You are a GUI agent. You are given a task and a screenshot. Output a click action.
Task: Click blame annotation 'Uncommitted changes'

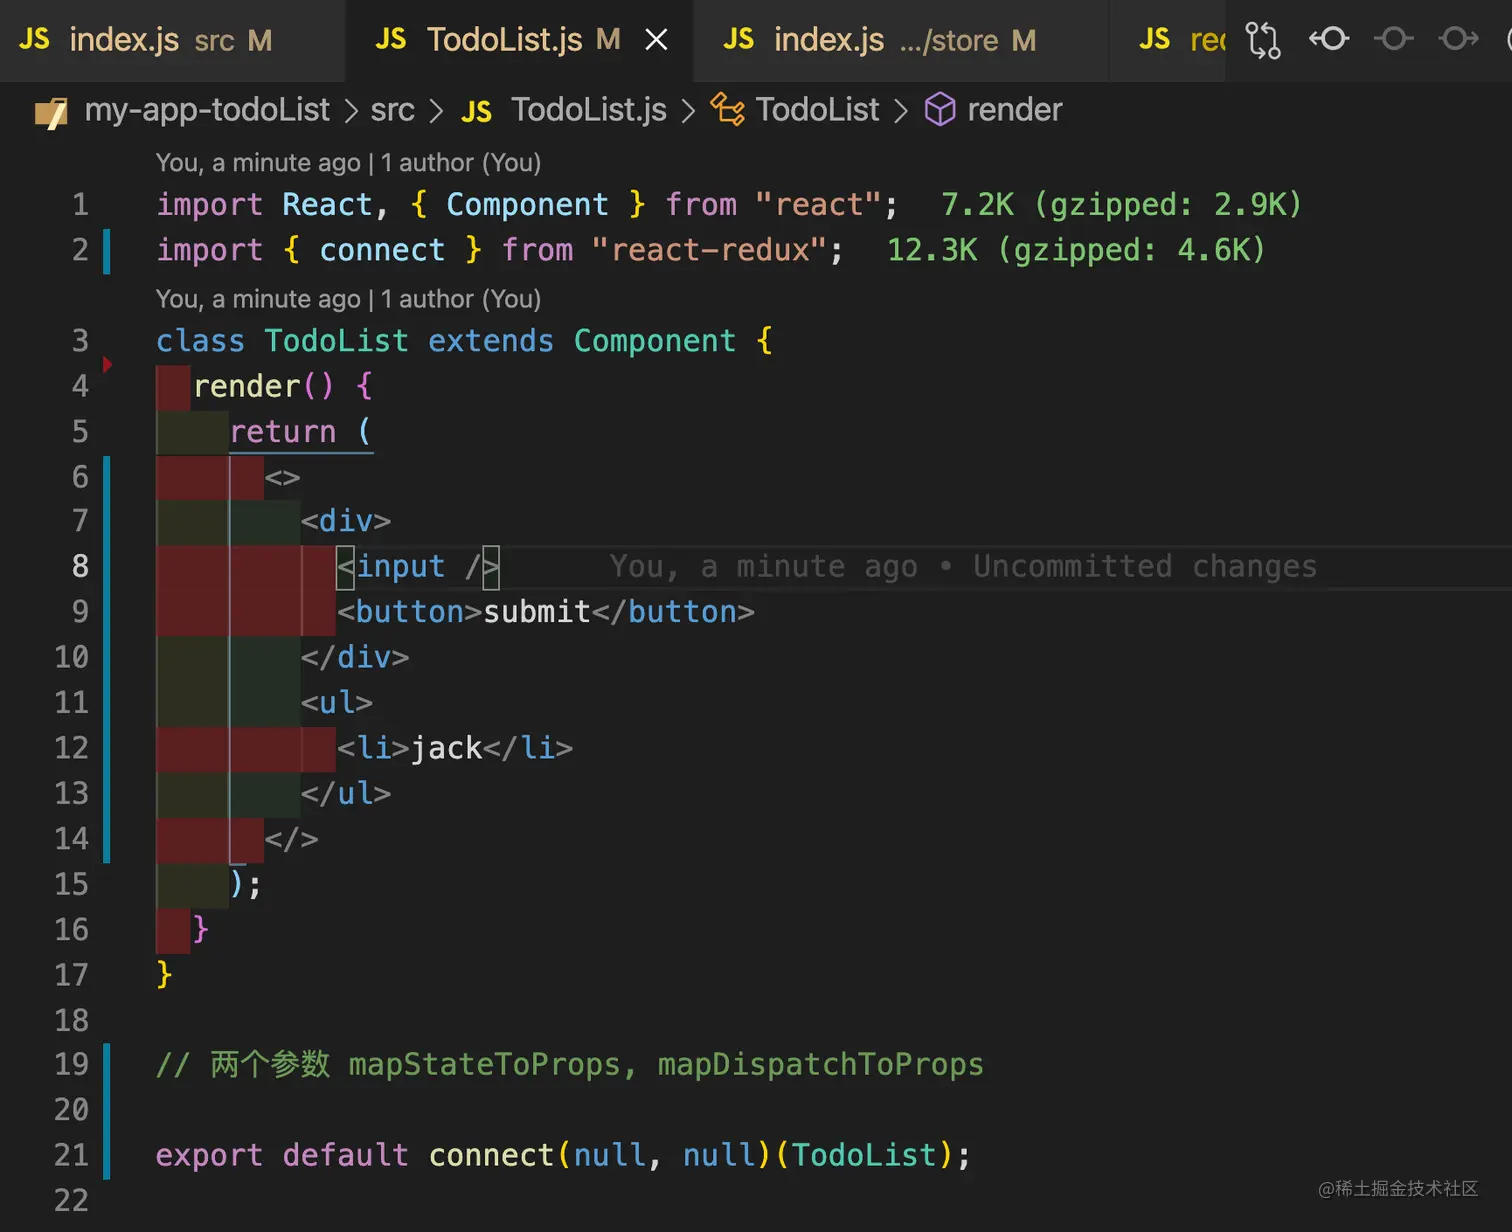click(1144, 566)
